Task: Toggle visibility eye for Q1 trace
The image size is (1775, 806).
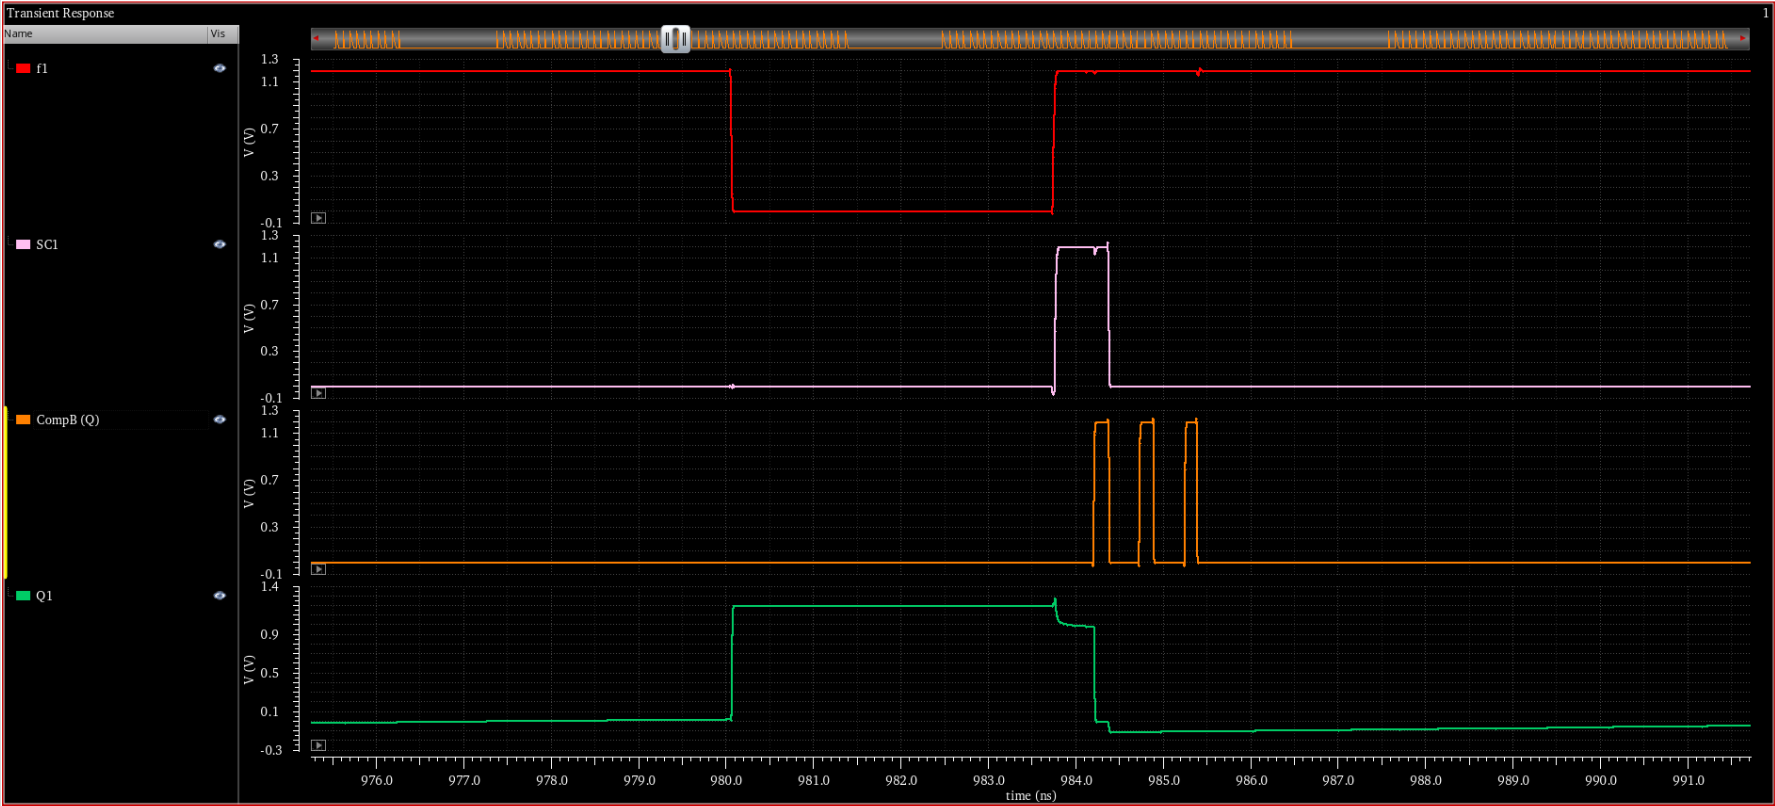Action: click(220, 595)
